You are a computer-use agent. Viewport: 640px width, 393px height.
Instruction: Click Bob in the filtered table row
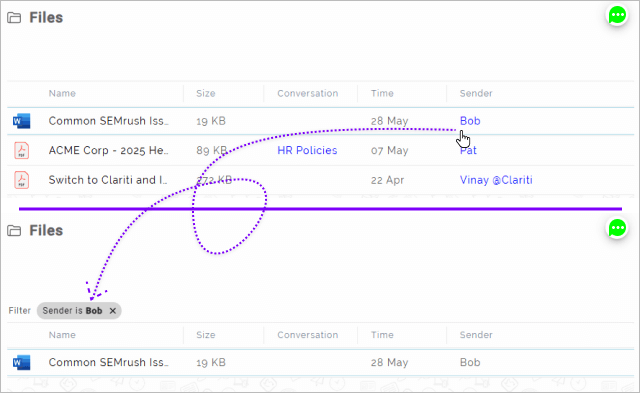pos(470,362)
